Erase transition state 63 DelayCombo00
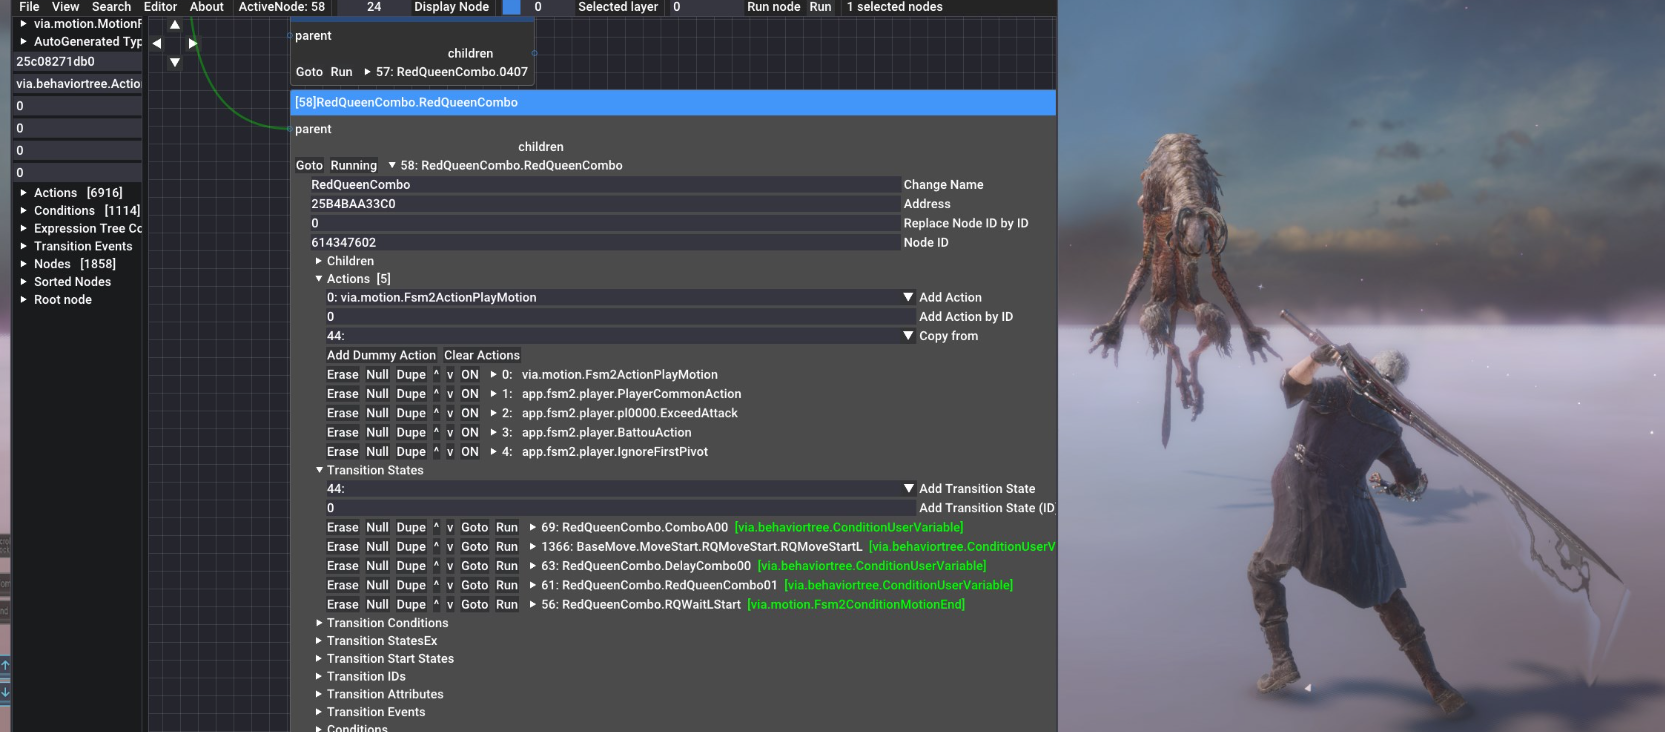The width and height of the screenshot is (1665, 732). tap(342, 566)
